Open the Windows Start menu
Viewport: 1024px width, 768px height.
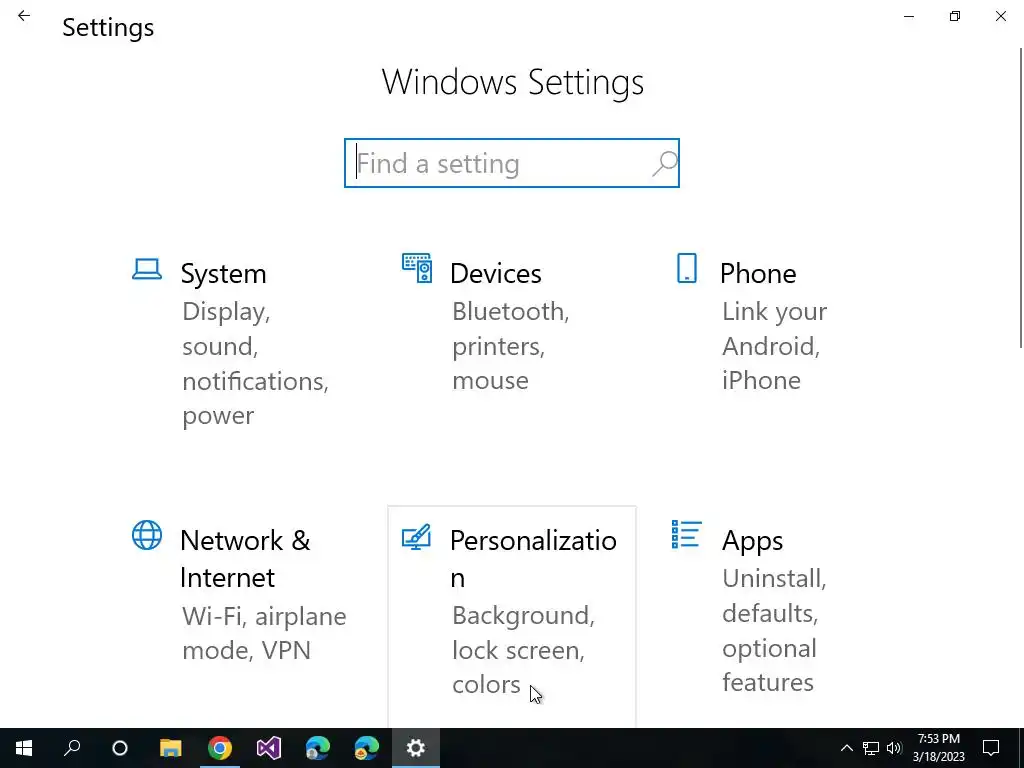click(x=24, y=748)
